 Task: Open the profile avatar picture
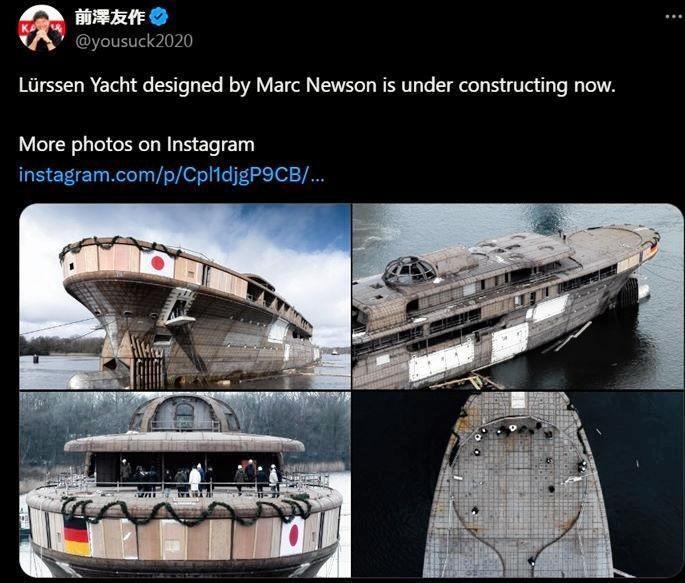coord(42,28)
